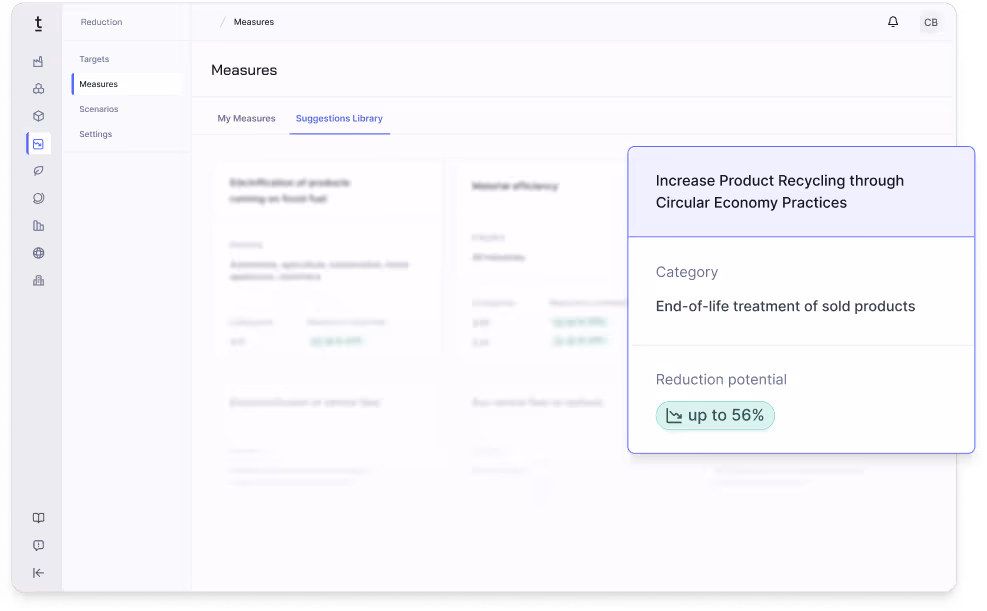Click the globe icon in the sidebar
The image size is (987, 611).
pos(38,253)
